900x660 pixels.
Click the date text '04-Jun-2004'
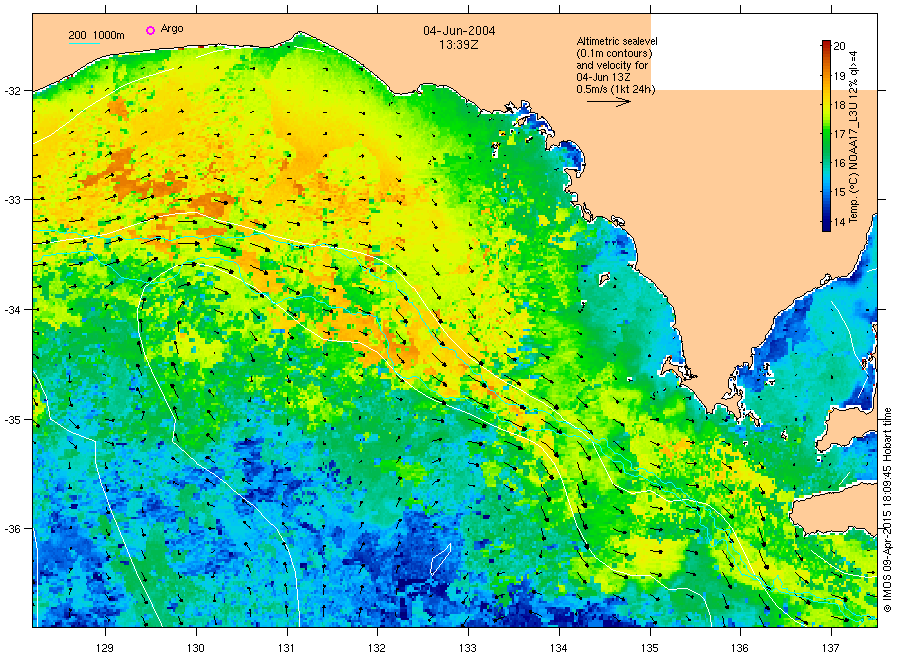tap(459, 31)
